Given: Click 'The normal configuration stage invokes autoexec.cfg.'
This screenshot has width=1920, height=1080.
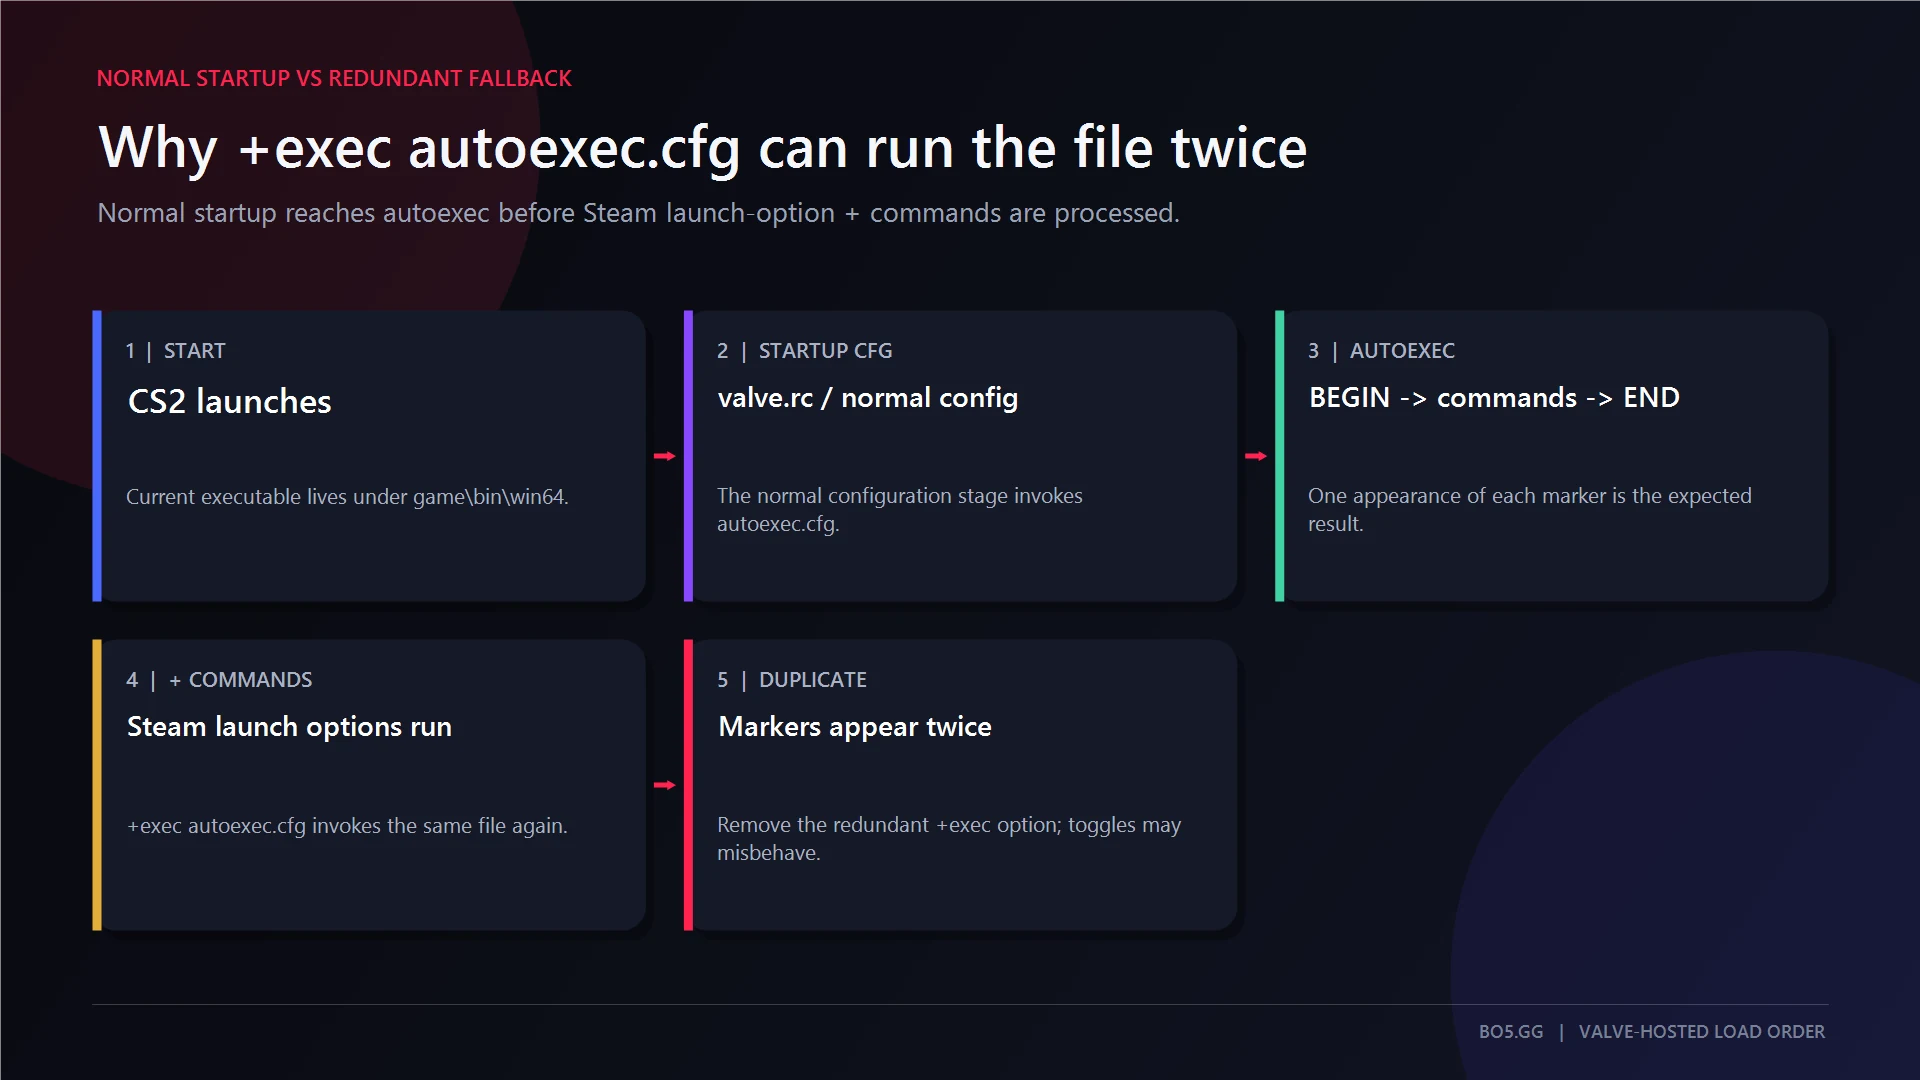Looking at the screenshot, I should click(x=899, y=510).
